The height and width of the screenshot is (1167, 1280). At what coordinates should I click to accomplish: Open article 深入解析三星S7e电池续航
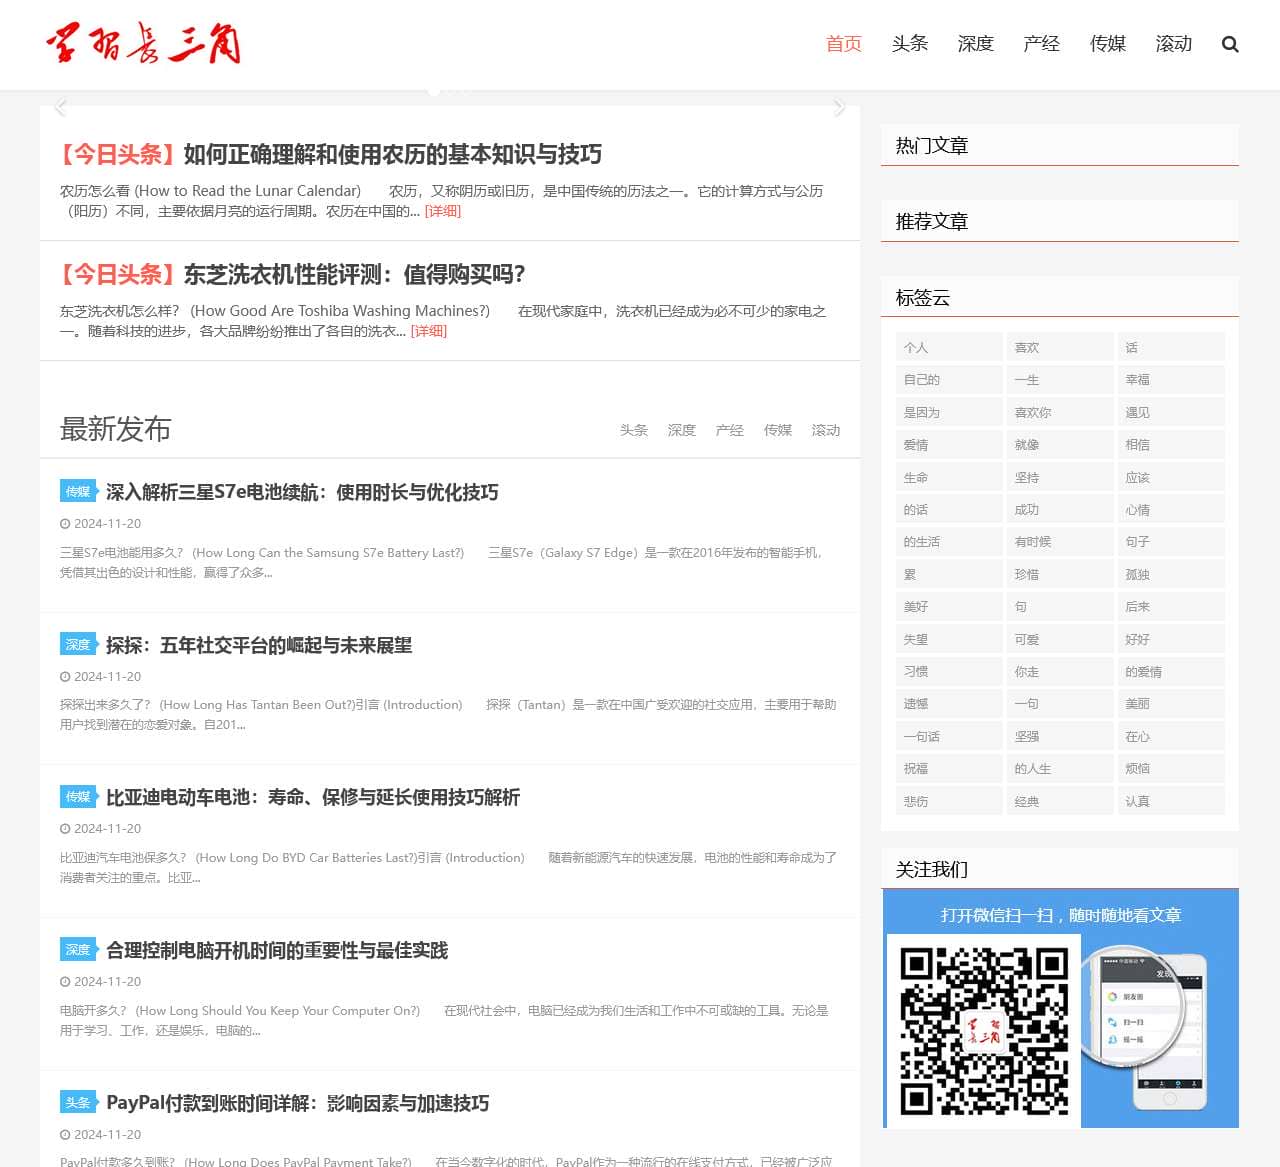coord(302,492)
